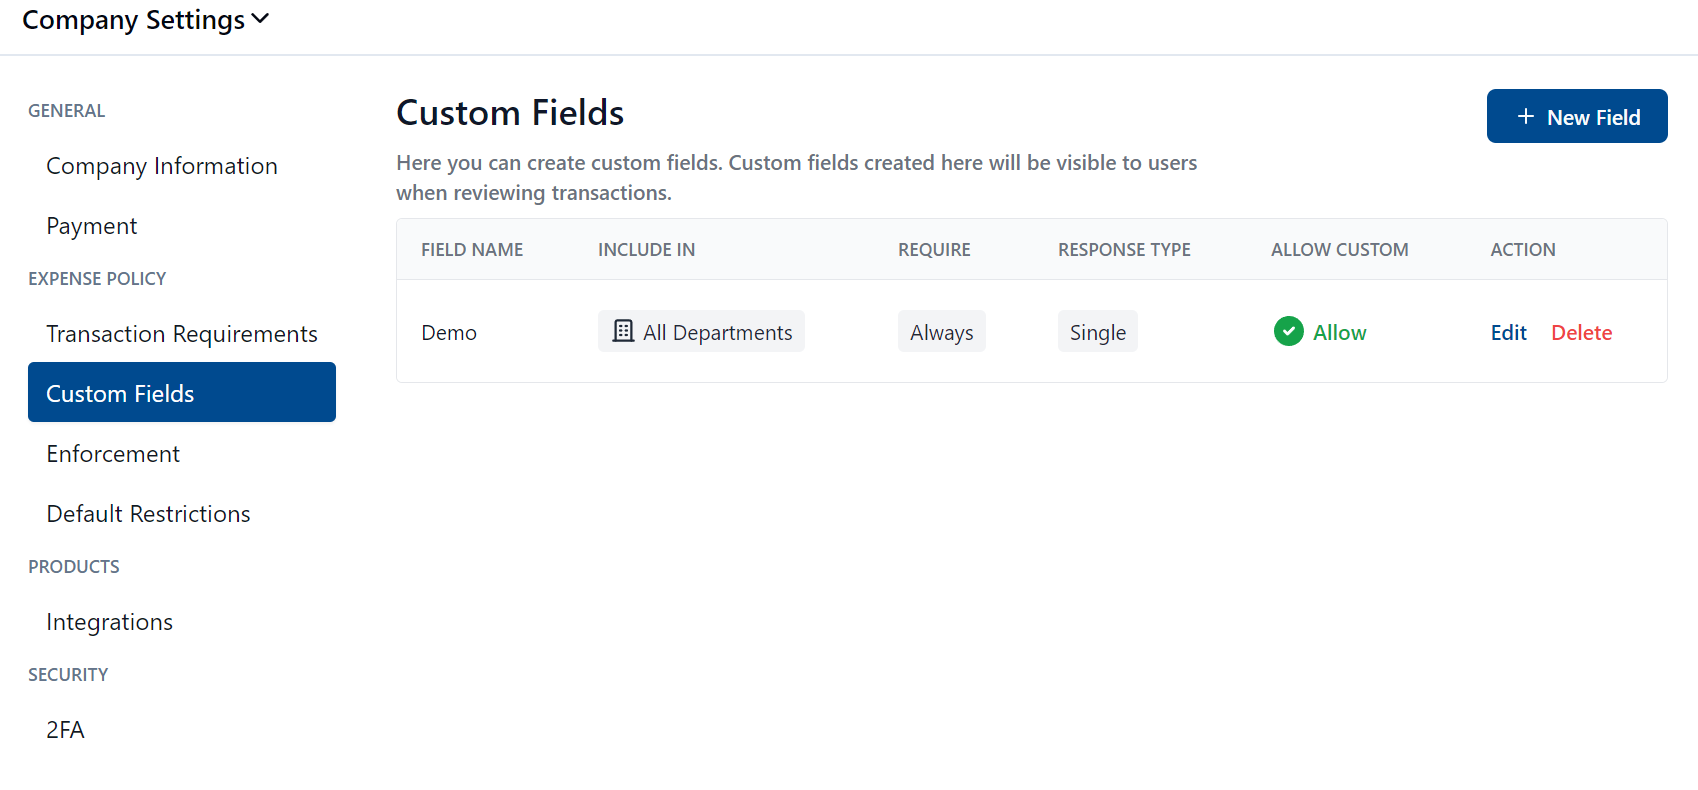Delete the Demo custom field

point(1581,333)
